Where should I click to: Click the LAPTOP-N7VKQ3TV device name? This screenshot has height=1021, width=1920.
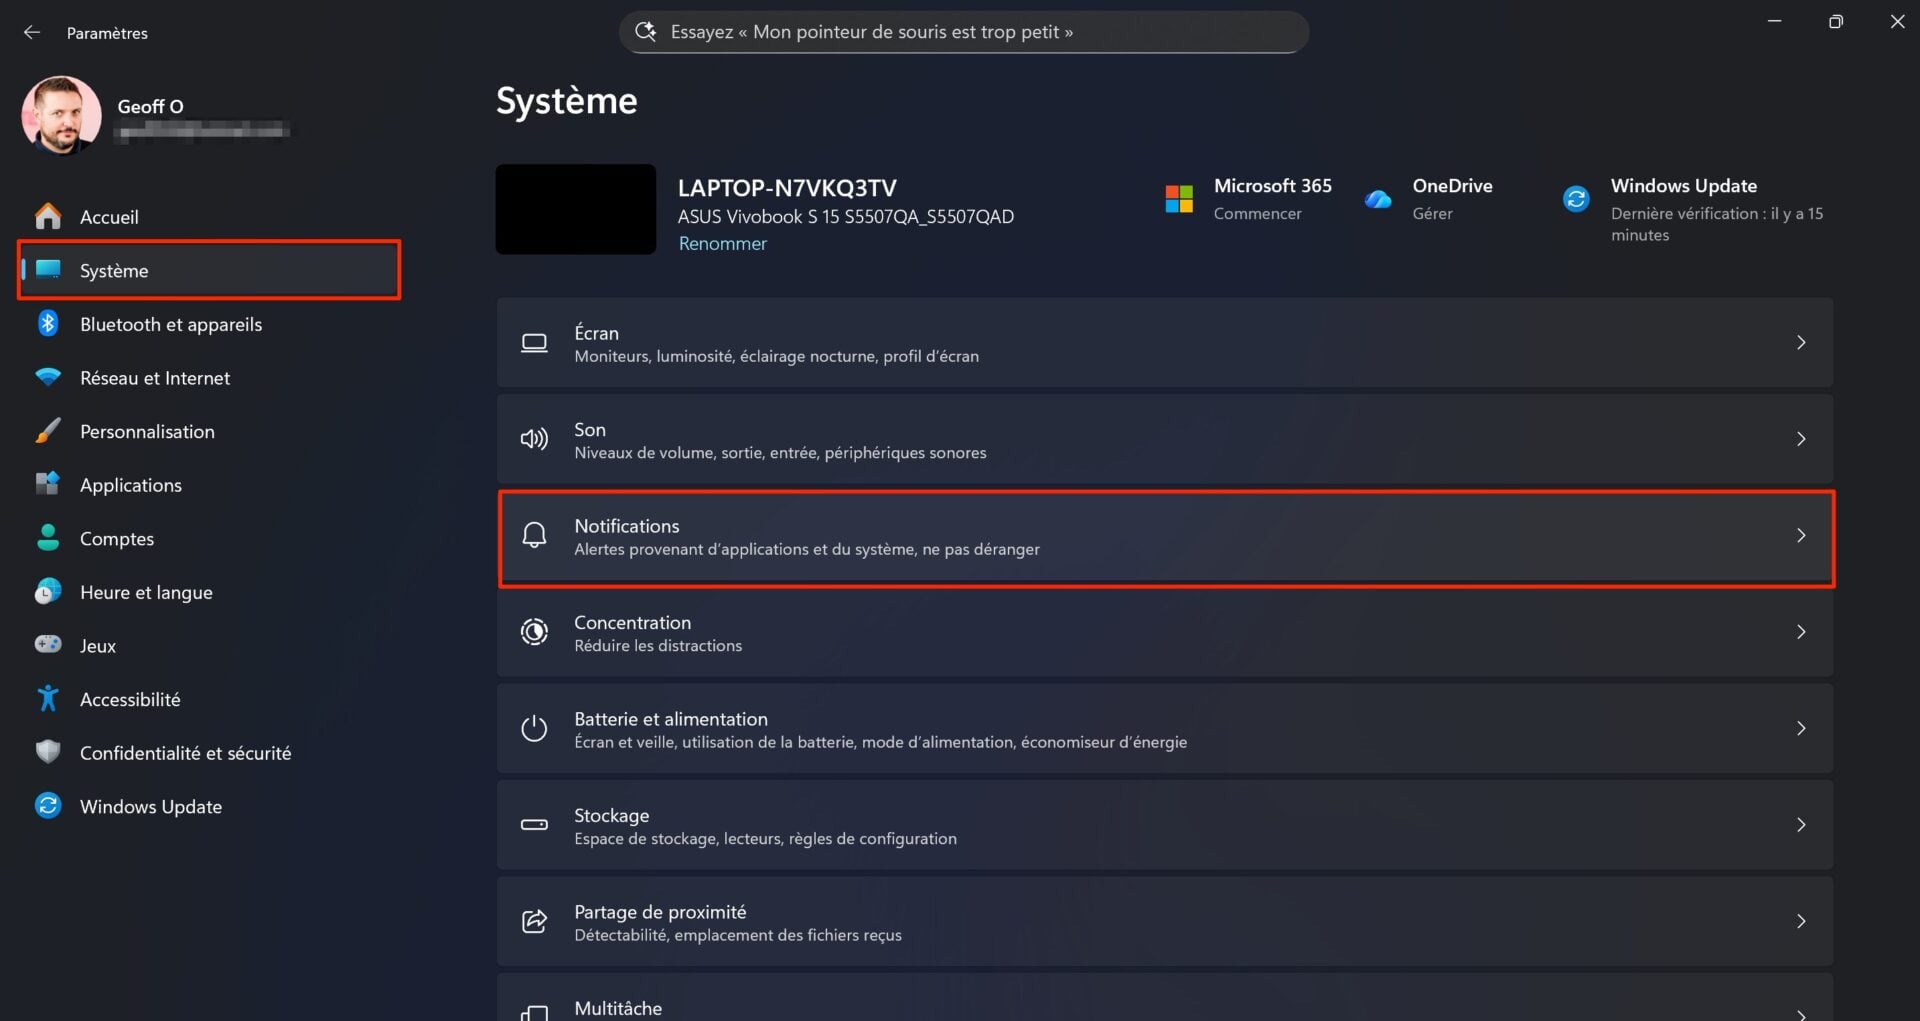[787, 188]
